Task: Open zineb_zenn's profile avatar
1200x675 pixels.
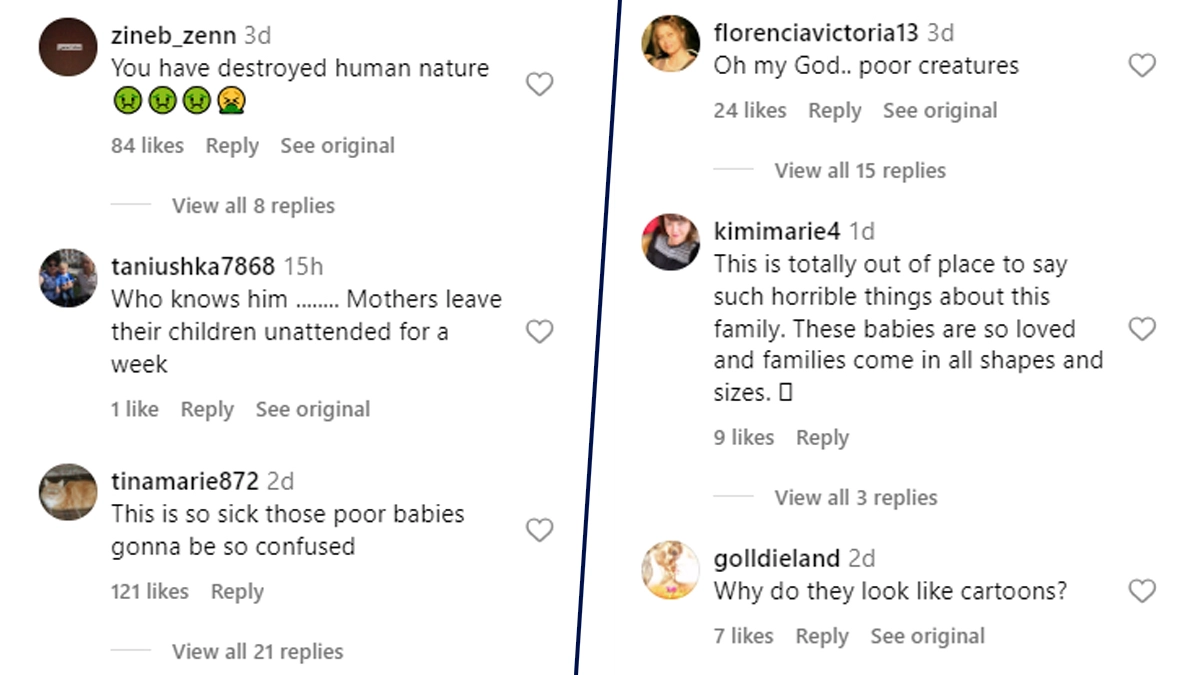Action: [x=68, y=47]
